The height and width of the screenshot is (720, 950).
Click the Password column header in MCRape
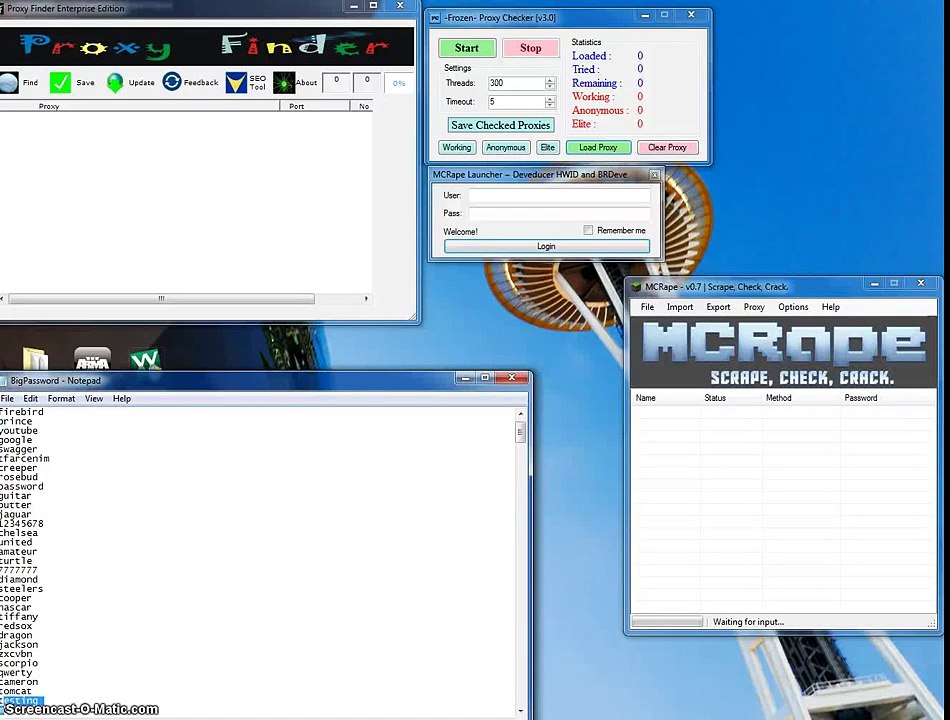[x=888, y=398]
